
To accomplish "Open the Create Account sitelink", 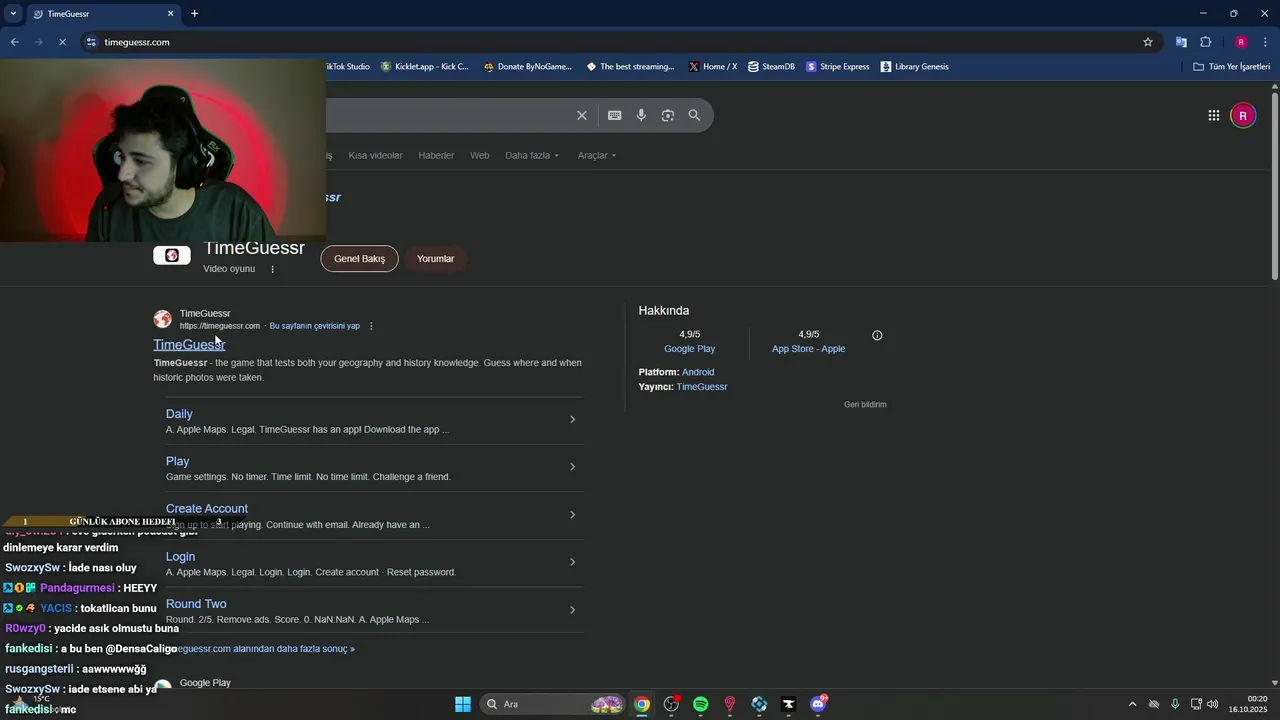I will (207, 509).
